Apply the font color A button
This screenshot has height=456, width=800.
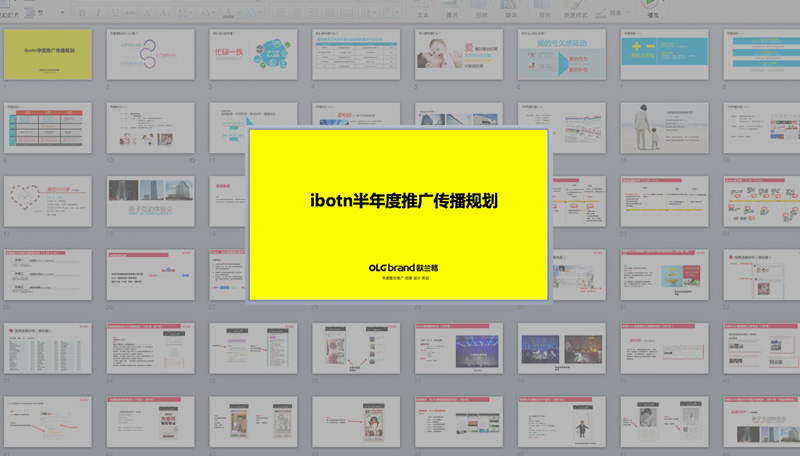228,13
